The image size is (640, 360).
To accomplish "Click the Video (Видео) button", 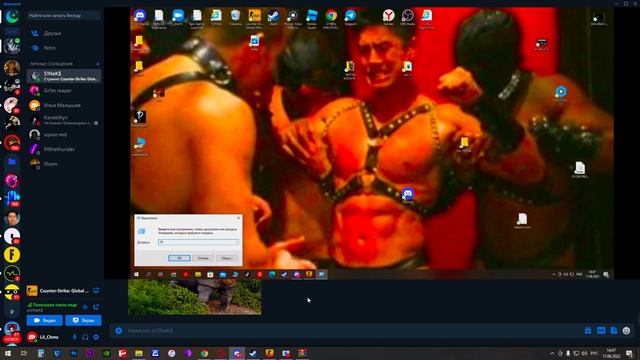I will pyautogui.click(x=44, y=320).
